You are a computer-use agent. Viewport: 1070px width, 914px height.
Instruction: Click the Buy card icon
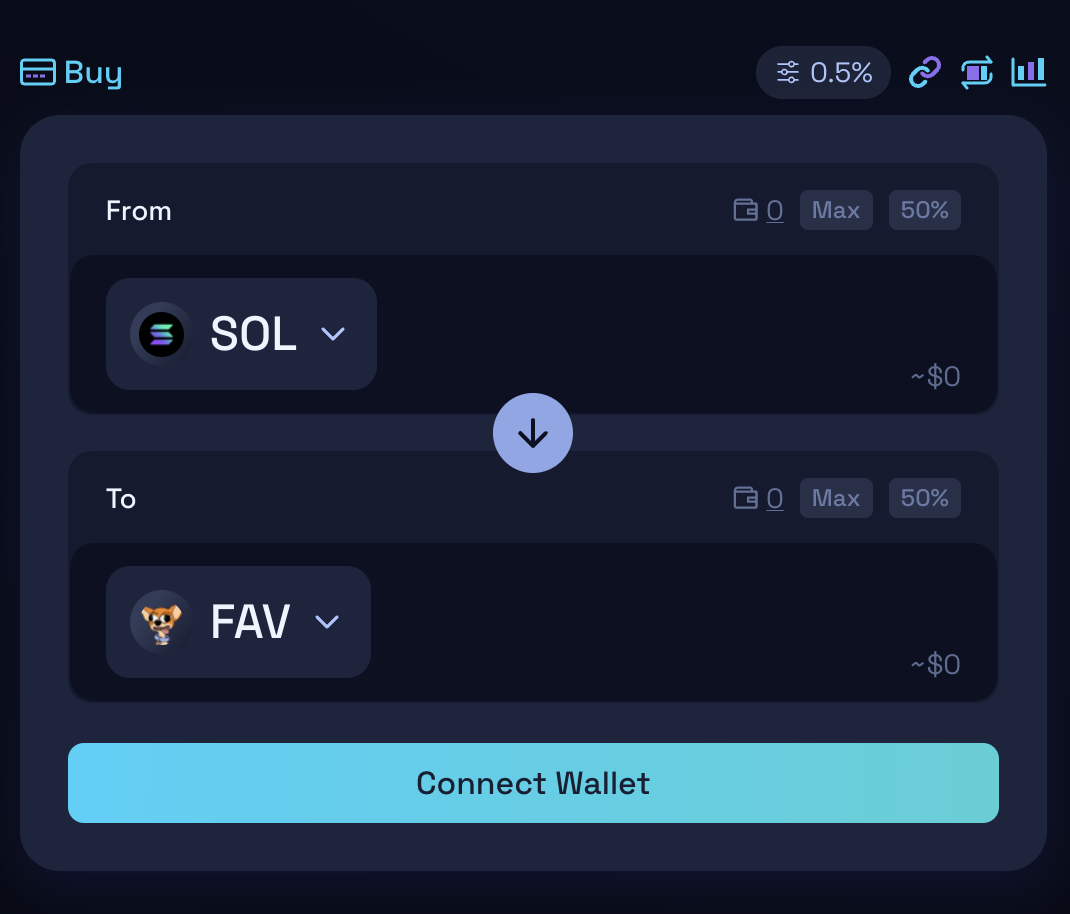[38, 72]
